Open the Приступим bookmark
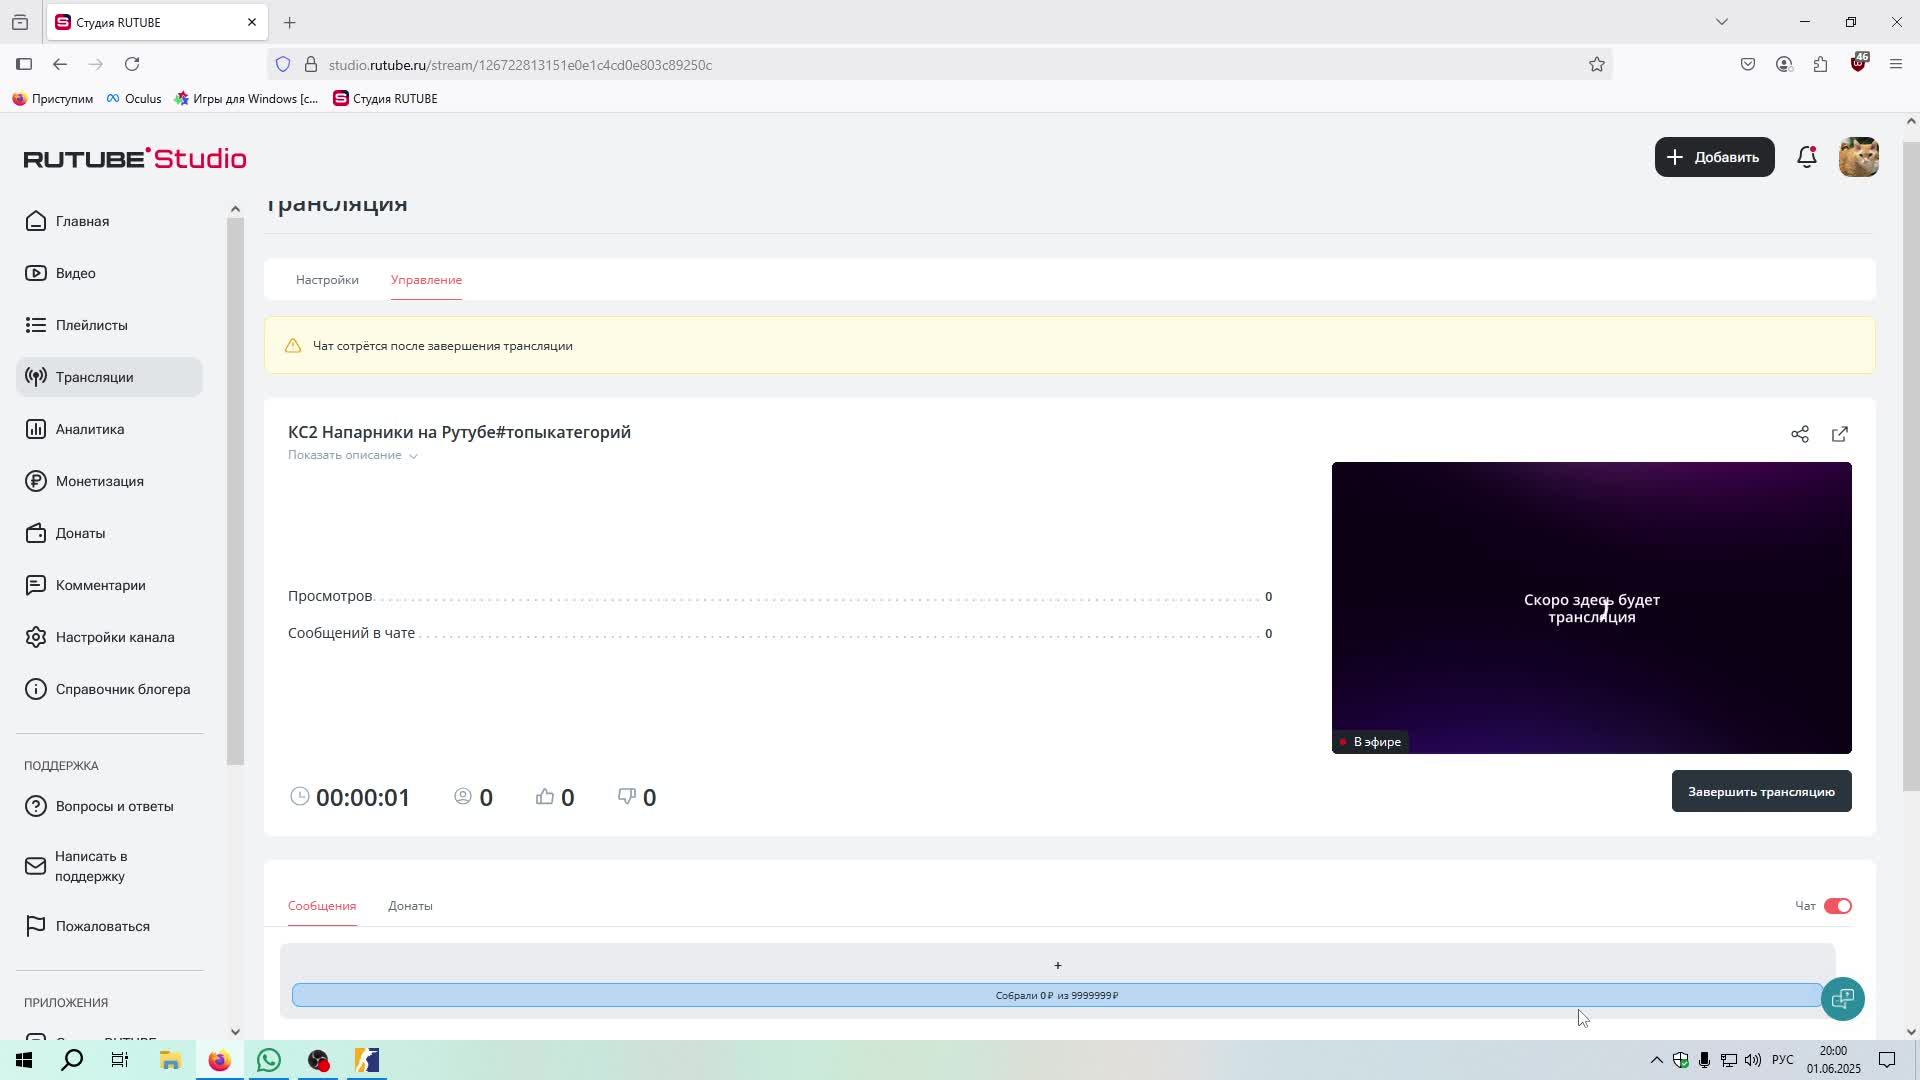This screenshot has width=1920, height=1080. (52, 98)
